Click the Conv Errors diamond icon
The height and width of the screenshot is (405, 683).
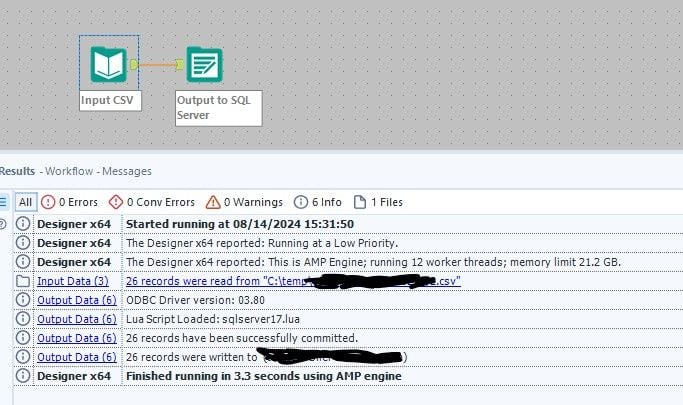116,202
